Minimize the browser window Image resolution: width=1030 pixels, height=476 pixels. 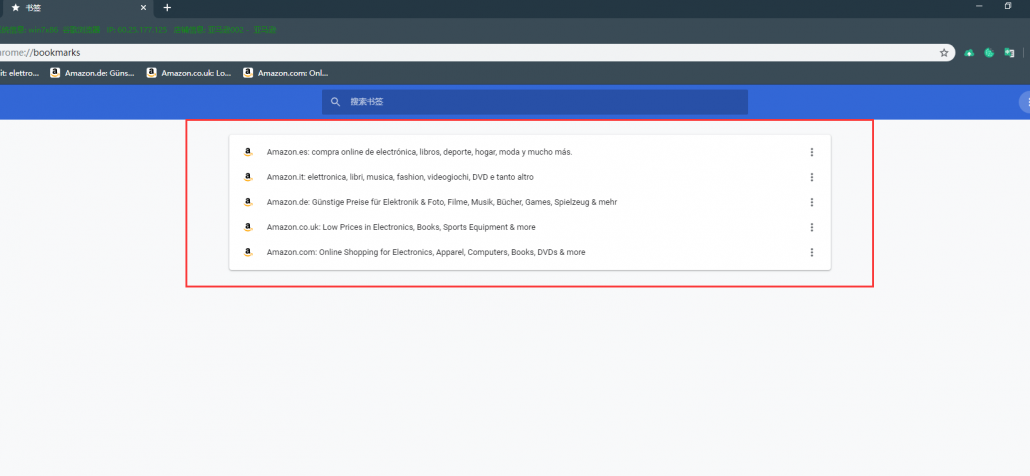click(979, 6)
